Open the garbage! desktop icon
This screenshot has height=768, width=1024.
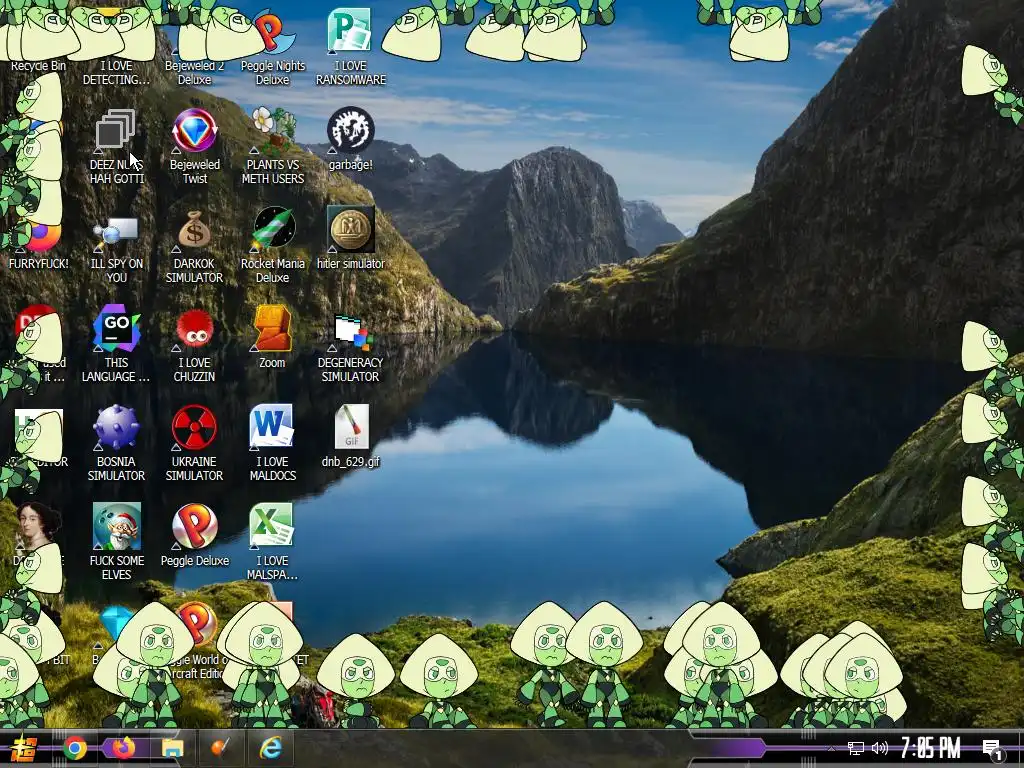tap(351, 138)
